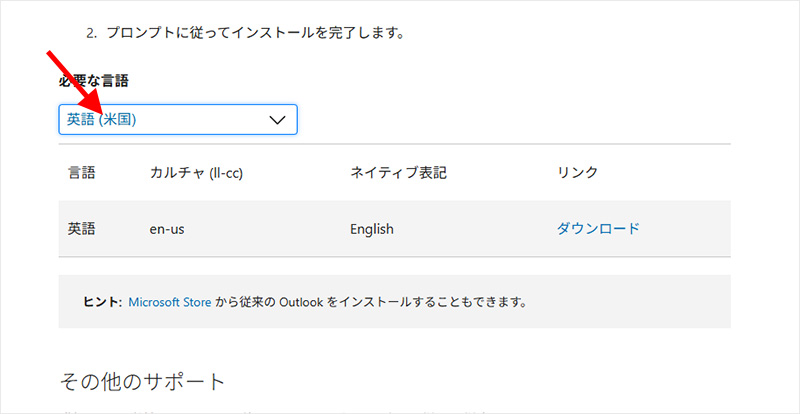Click the リンク column header

pyautogui.click(x=577, y=173)
